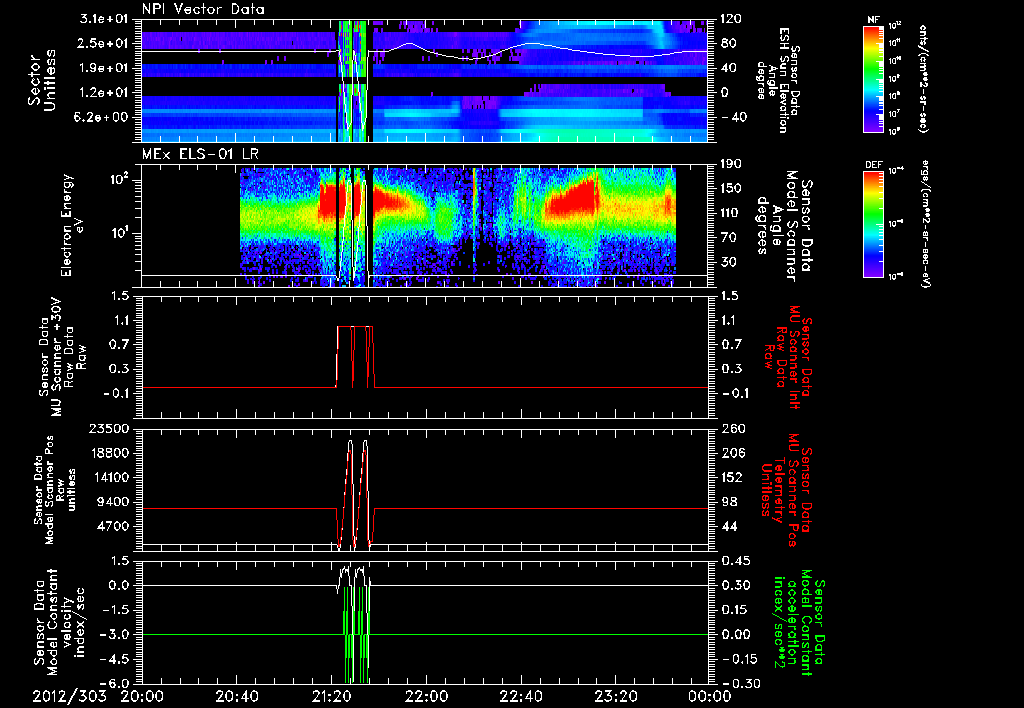Screen dimensions: 1024x708
Task: Click the 'NF' label above the color bar
Action: pos(873,20)
